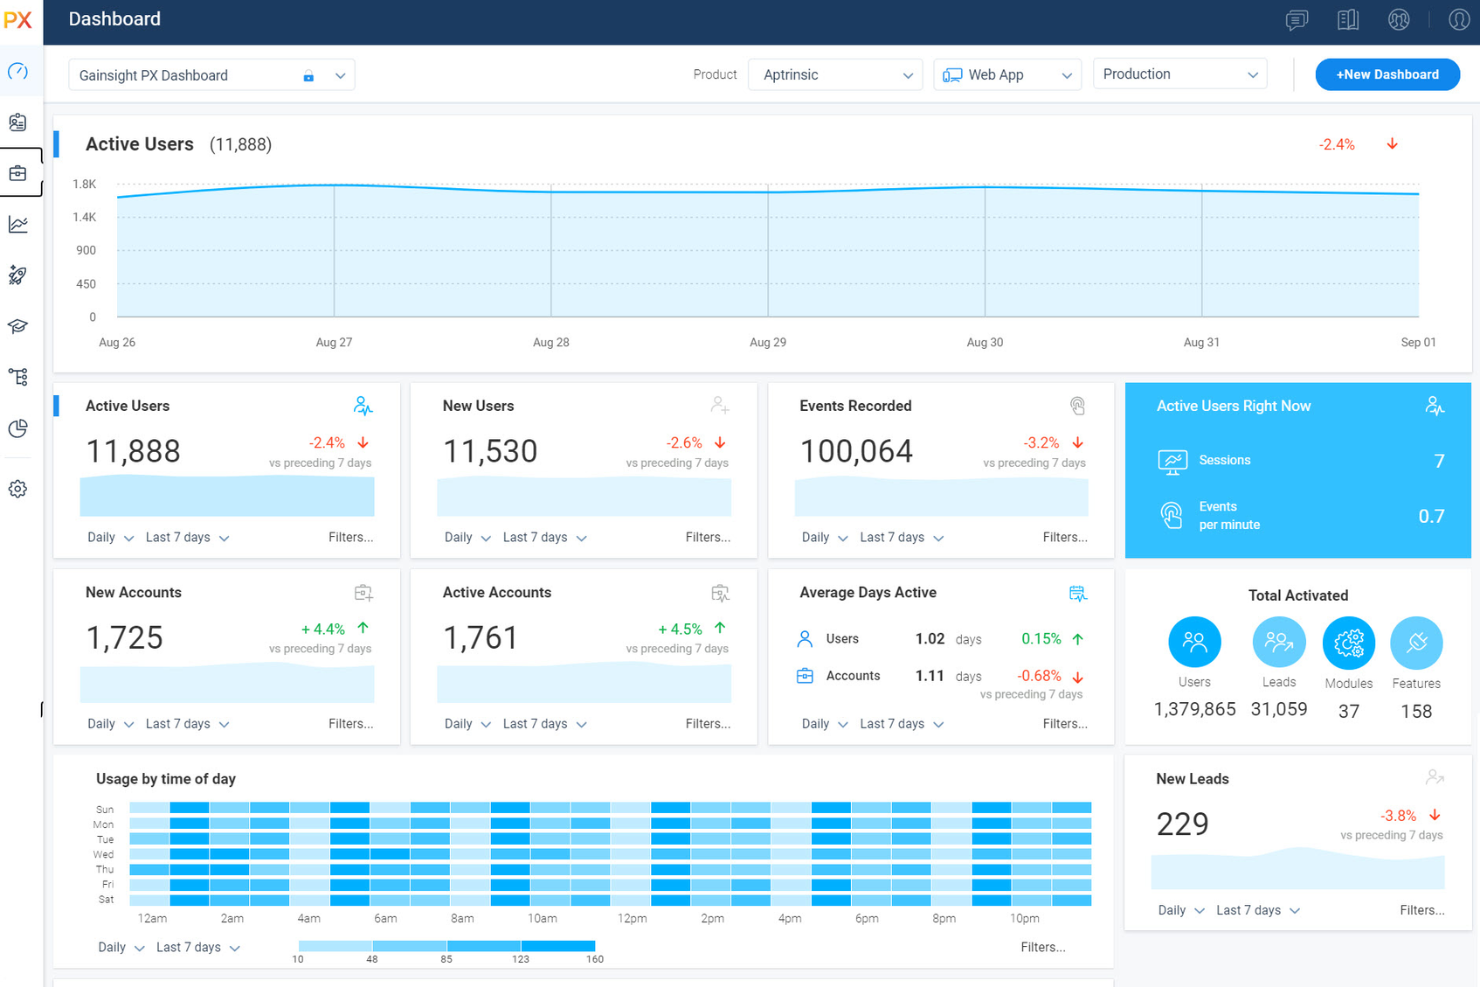
Task: Open the Dashboard speedometer icon in sidebar
Action: 18,71
